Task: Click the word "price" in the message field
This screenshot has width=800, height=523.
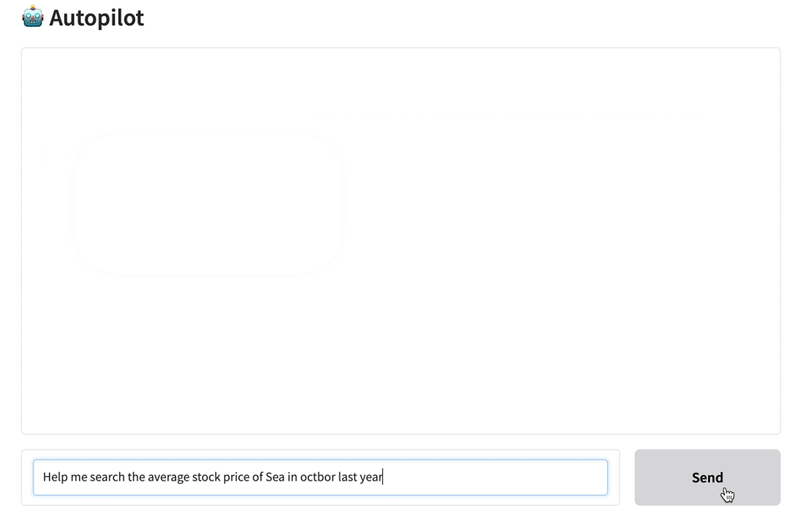Action: click(x=246, y=477)
